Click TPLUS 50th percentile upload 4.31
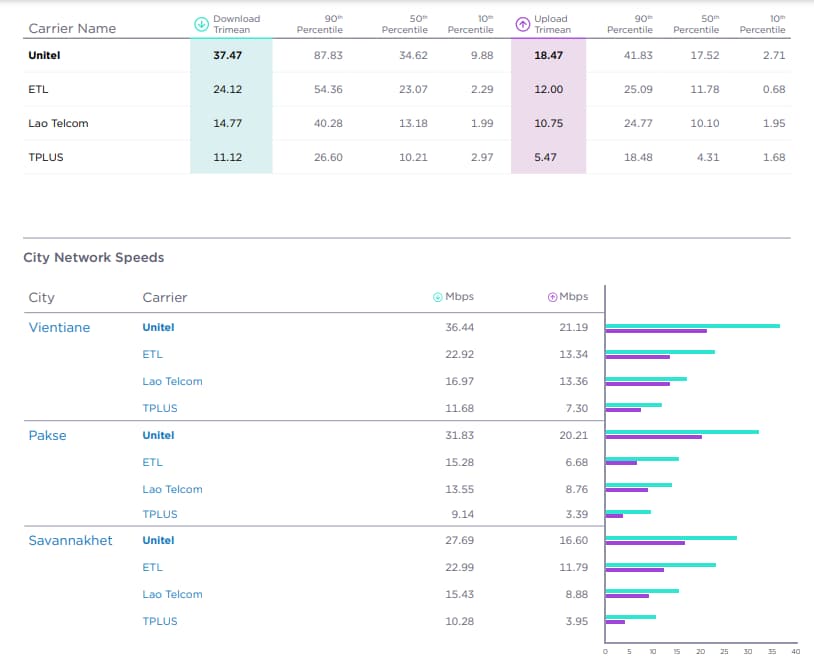The height and width of the screenshot is (666, 814). click(x=708, y=157)
